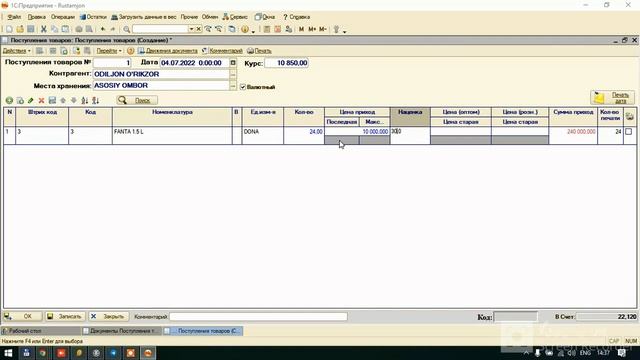Click the OK button

pyautogui.click(x=23, y=316)
